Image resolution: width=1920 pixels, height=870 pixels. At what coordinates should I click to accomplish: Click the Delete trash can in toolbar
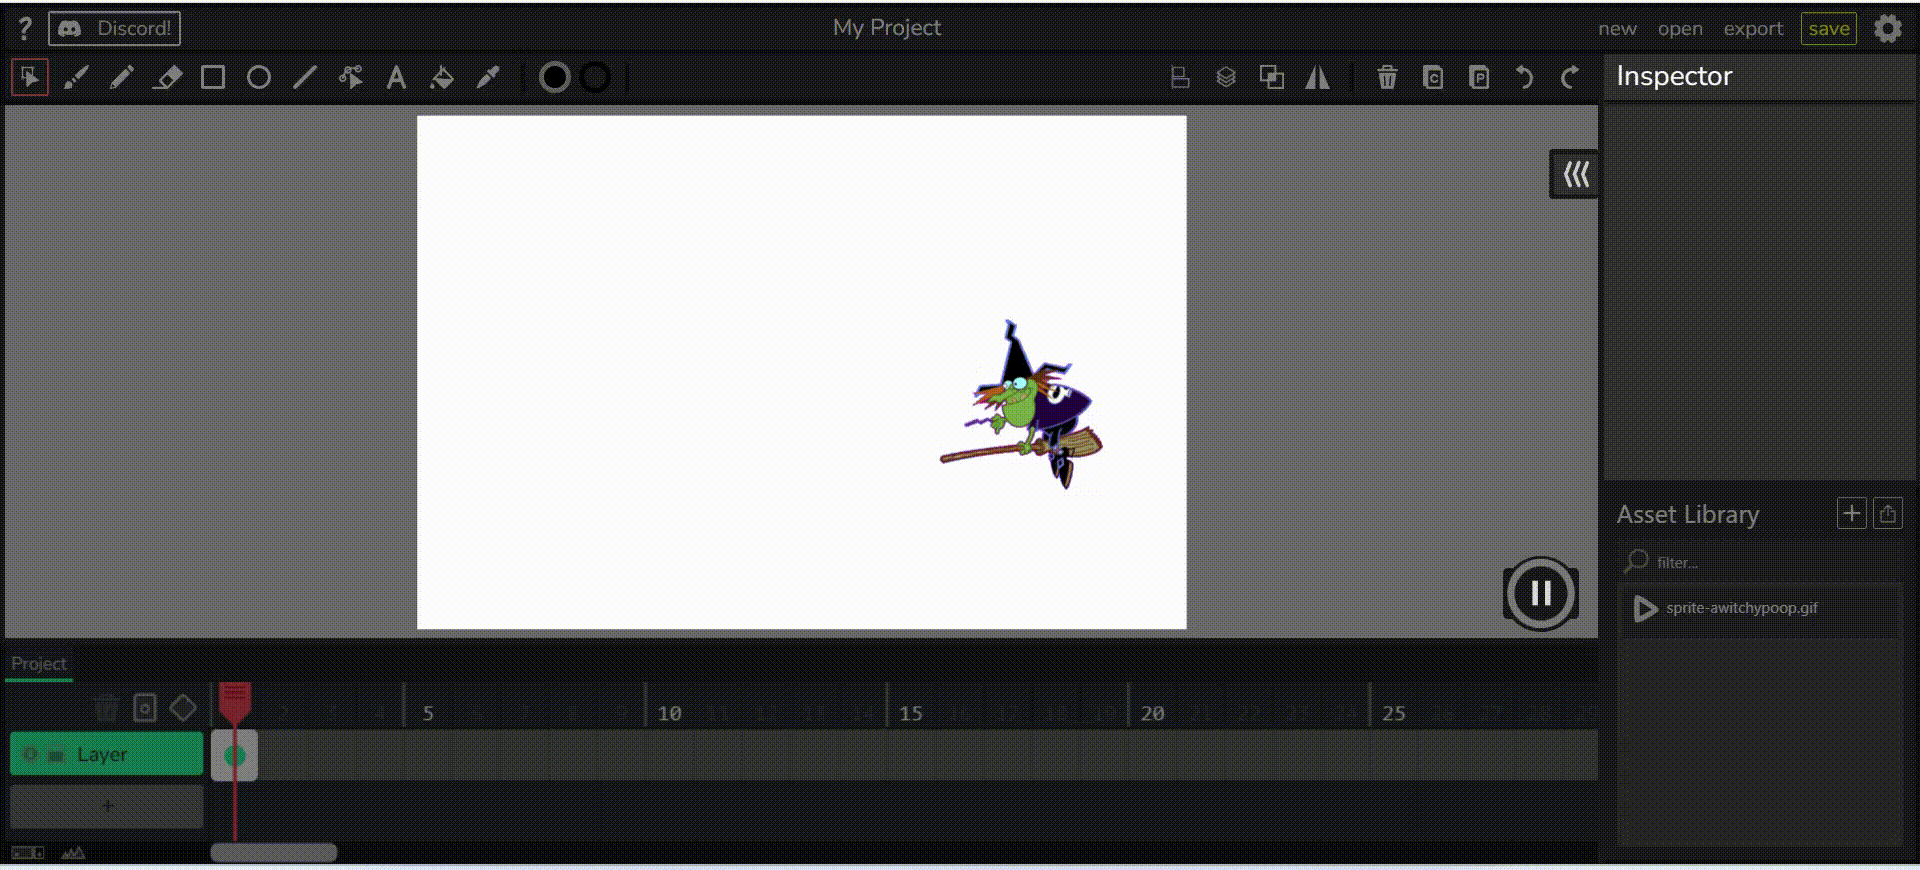coord(1387,77)
